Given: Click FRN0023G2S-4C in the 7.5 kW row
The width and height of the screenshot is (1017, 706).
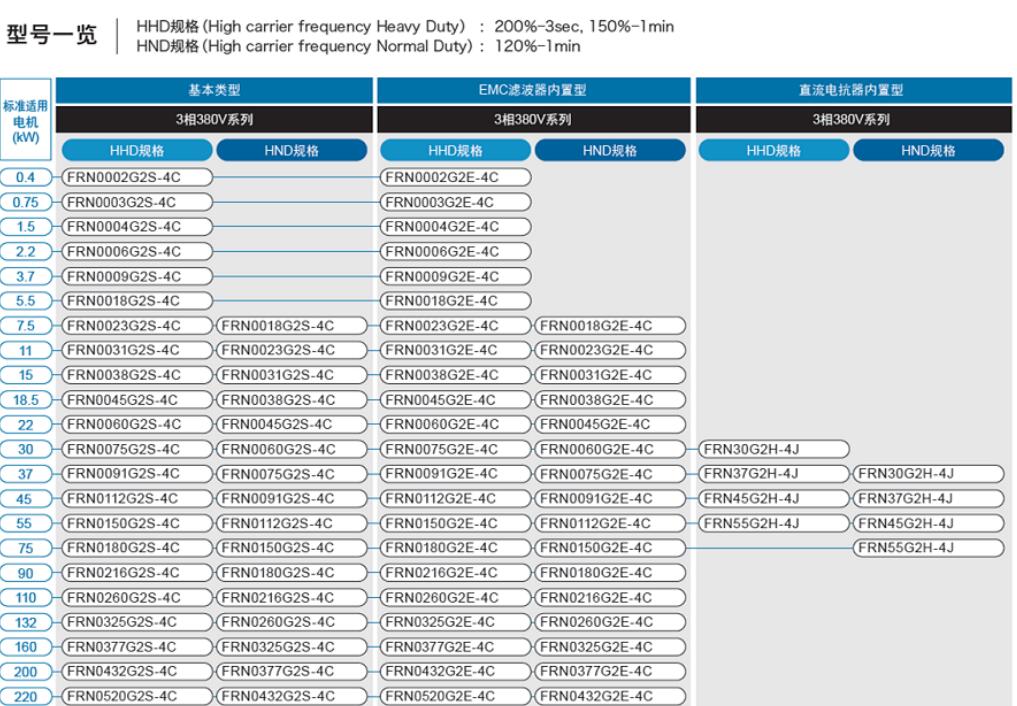Looking at the screenshot, I should 137,325.
